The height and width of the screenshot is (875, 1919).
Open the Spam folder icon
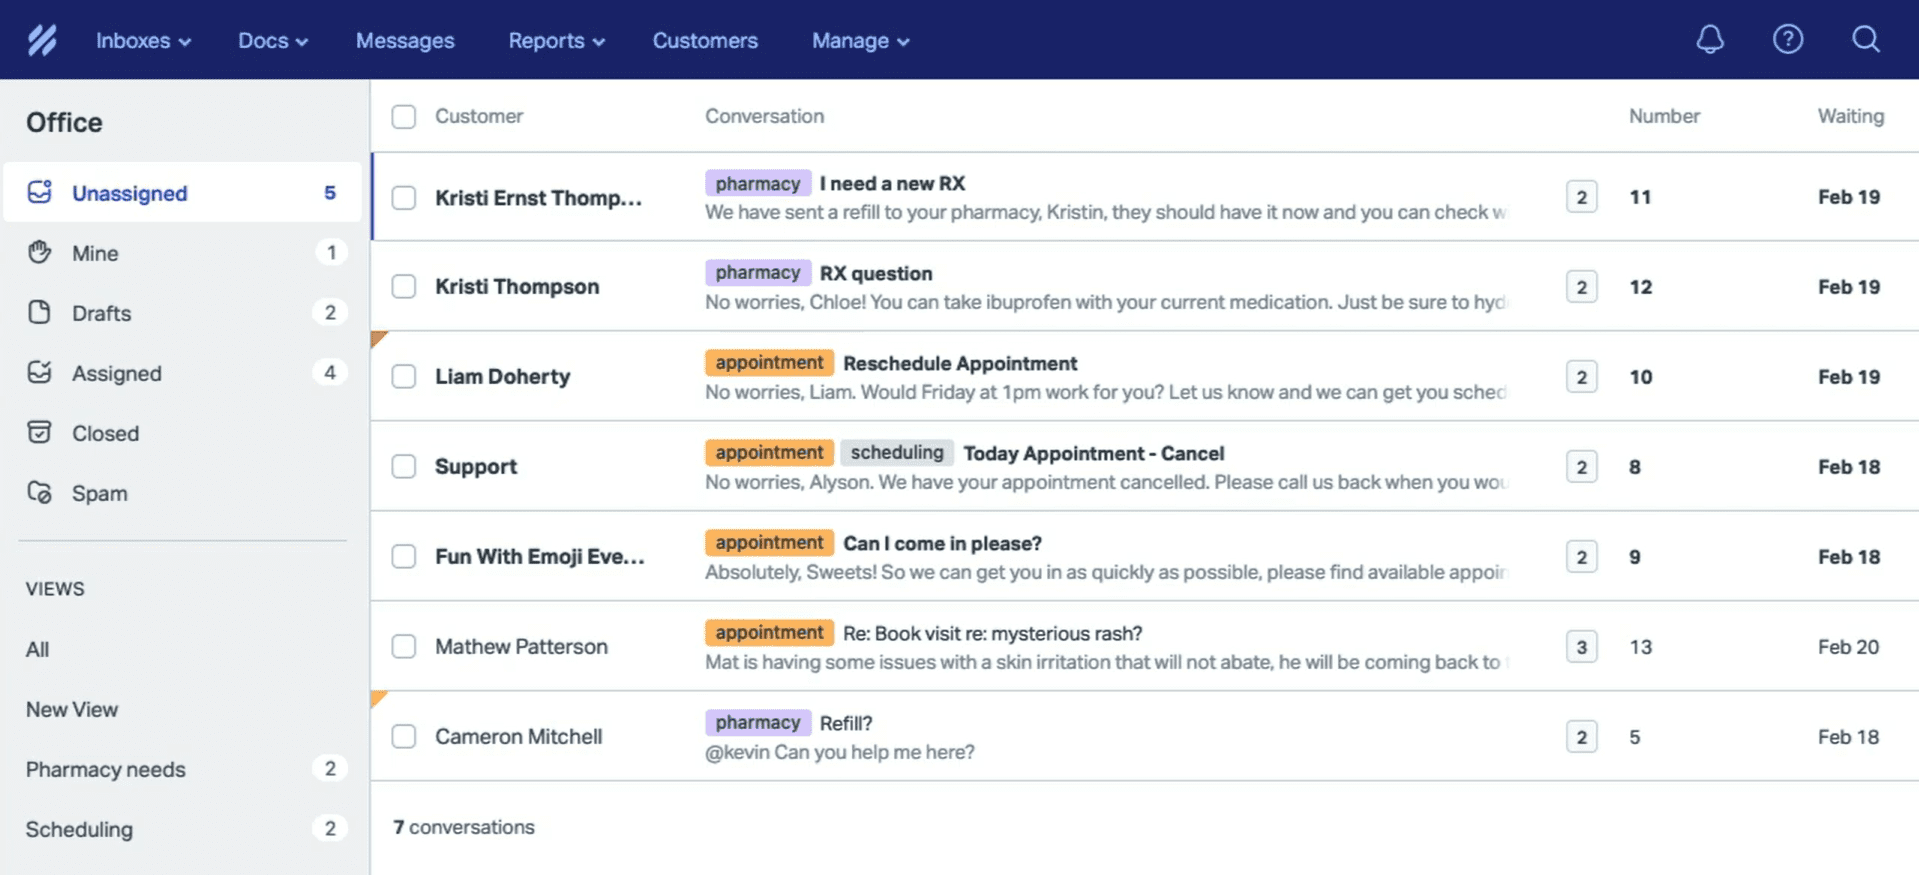[x=40, y=493]
